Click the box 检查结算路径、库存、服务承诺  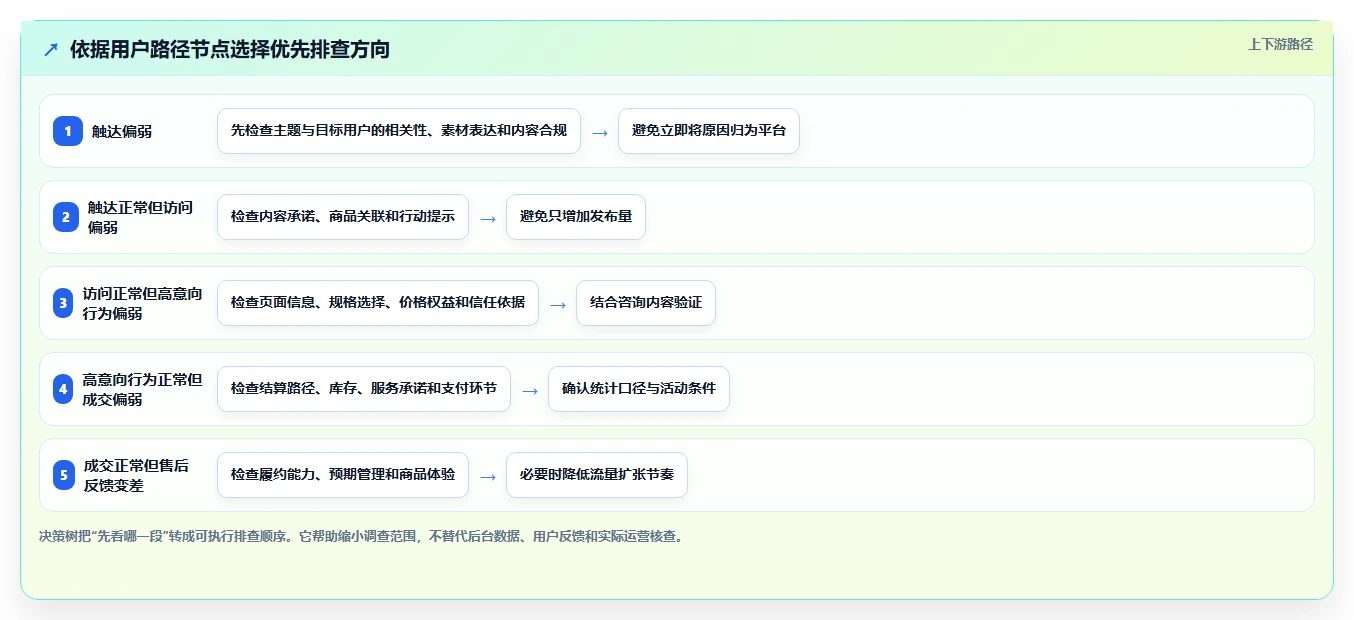364,389
